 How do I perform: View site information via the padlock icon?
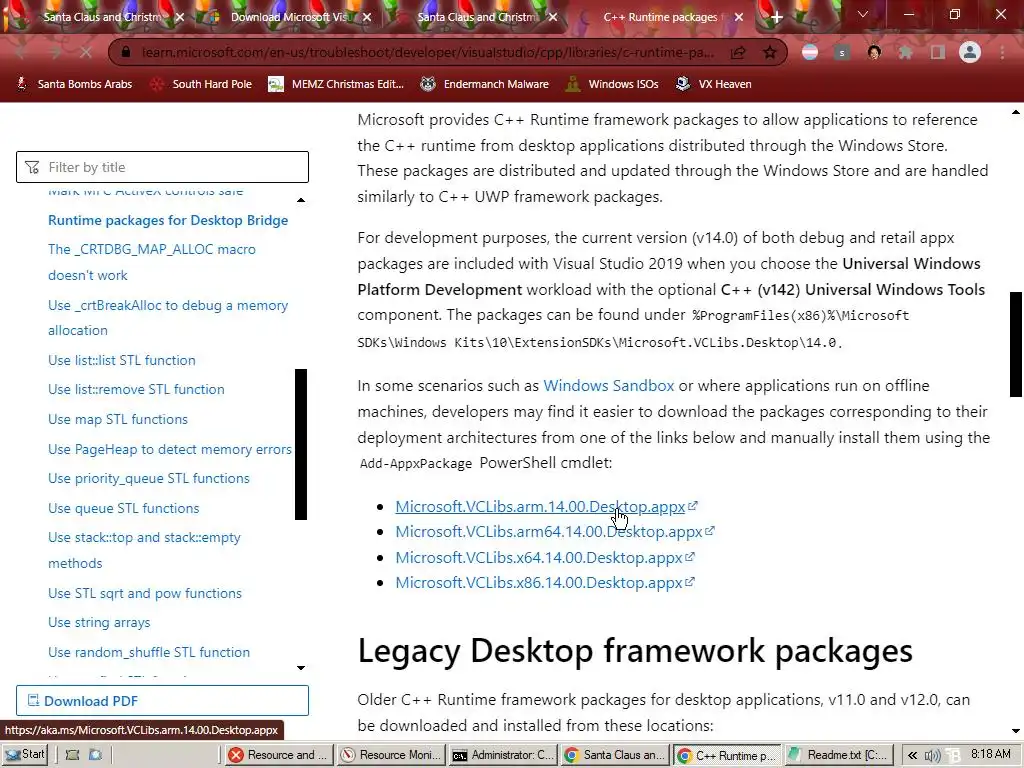point(127,52)
